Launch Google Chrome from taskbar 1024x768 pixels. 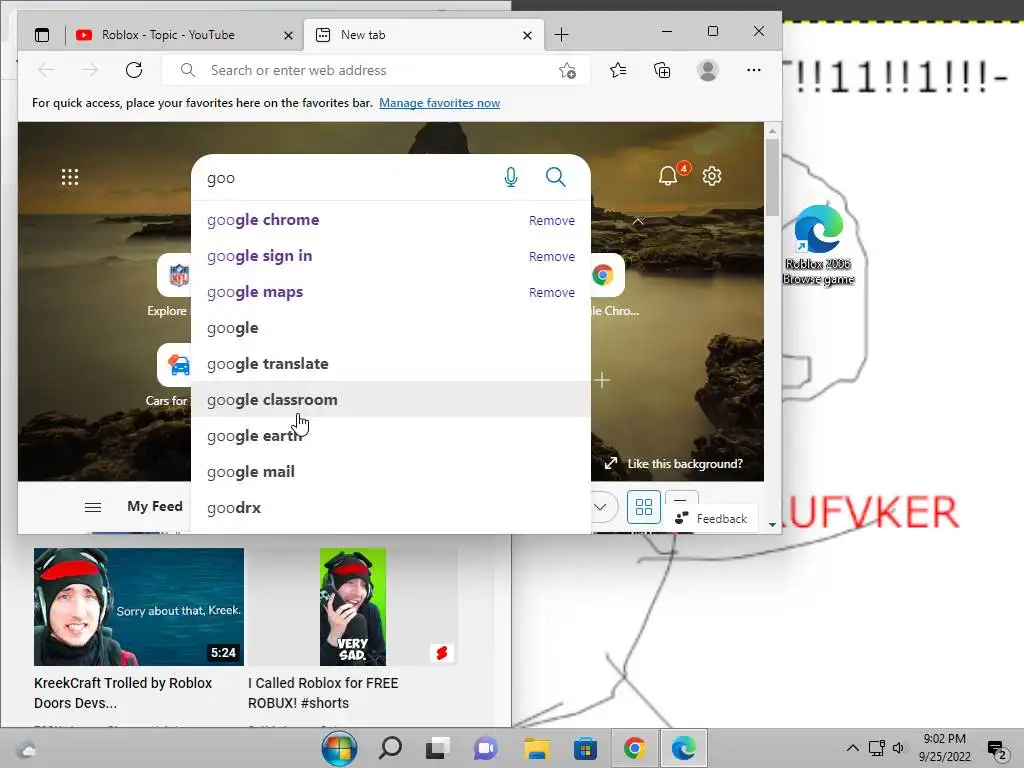tap(634, 748)
